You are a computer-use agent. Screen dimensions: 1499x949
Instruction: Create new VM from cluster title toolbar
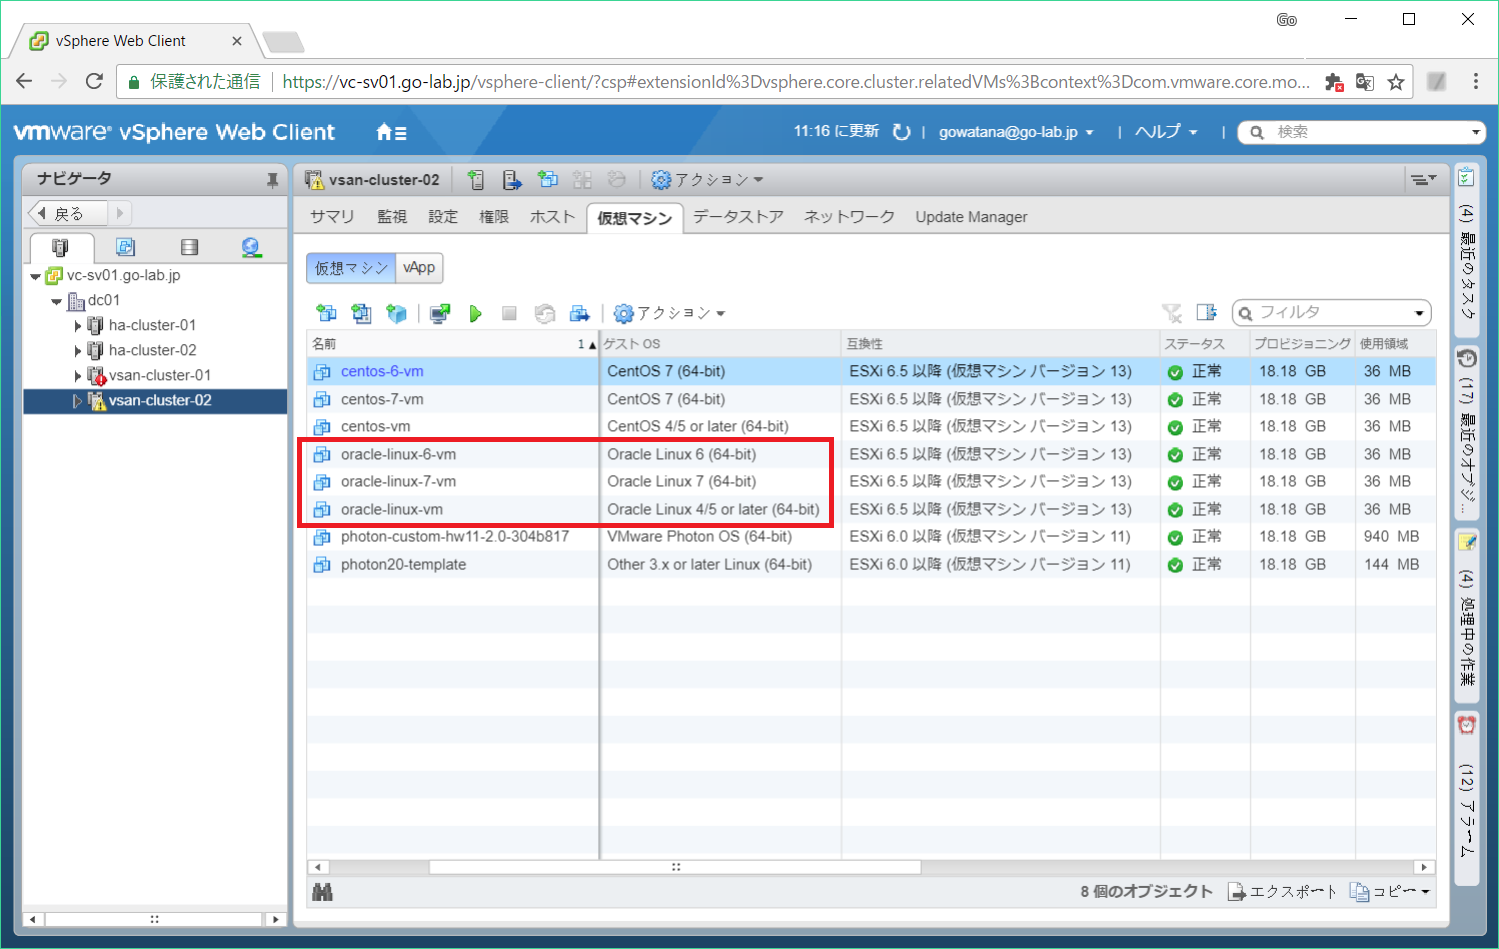pyautogui.click(x=547, y=180)
